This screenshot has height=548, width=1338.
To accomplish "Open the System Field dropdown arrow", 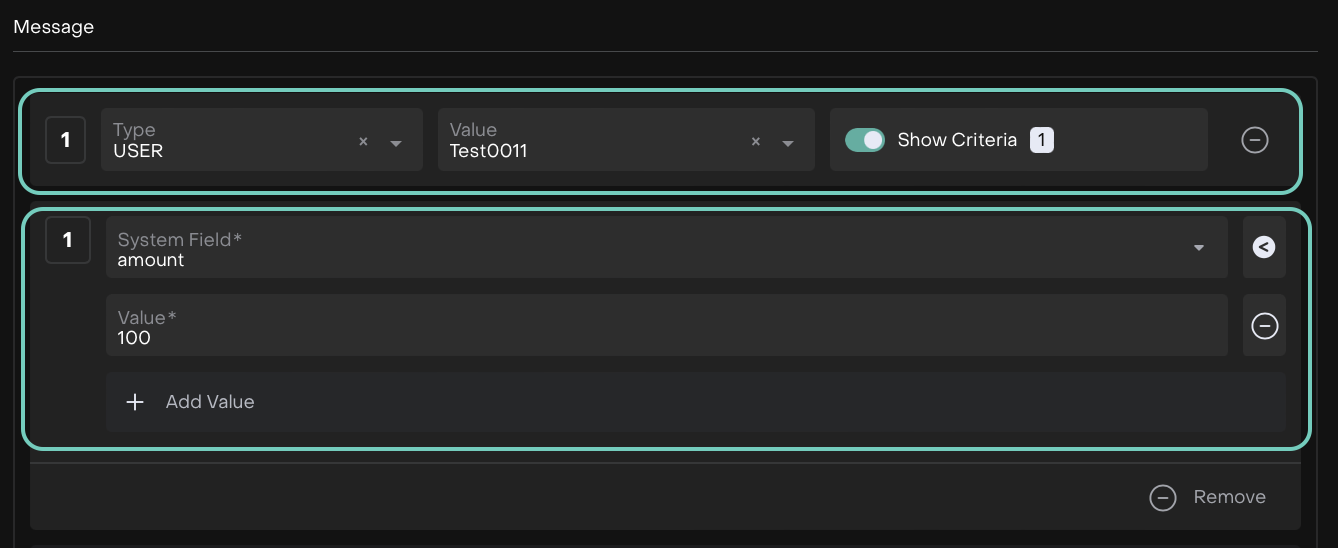I will [1198, 248].
